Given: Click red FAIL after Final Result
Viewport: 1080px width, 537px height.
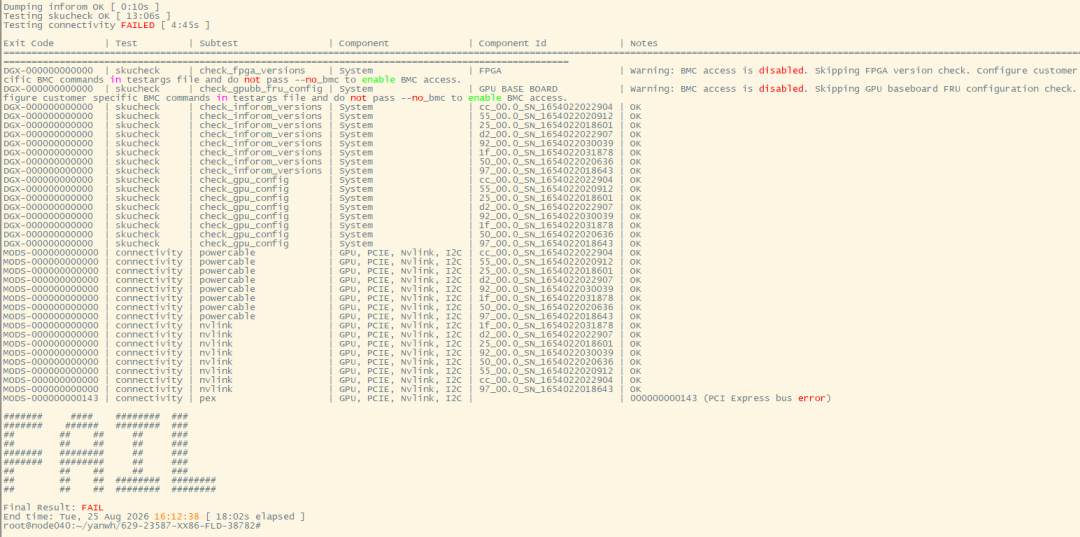Looking at the screenshot, I should 93,507.
